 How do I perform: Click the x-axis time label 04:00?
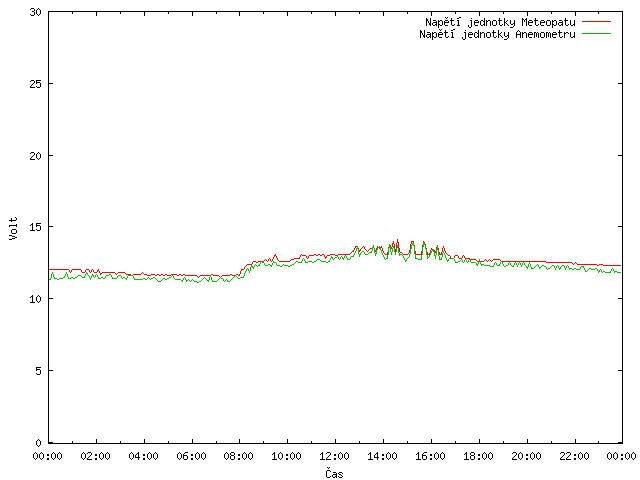(x=143, y=456)
